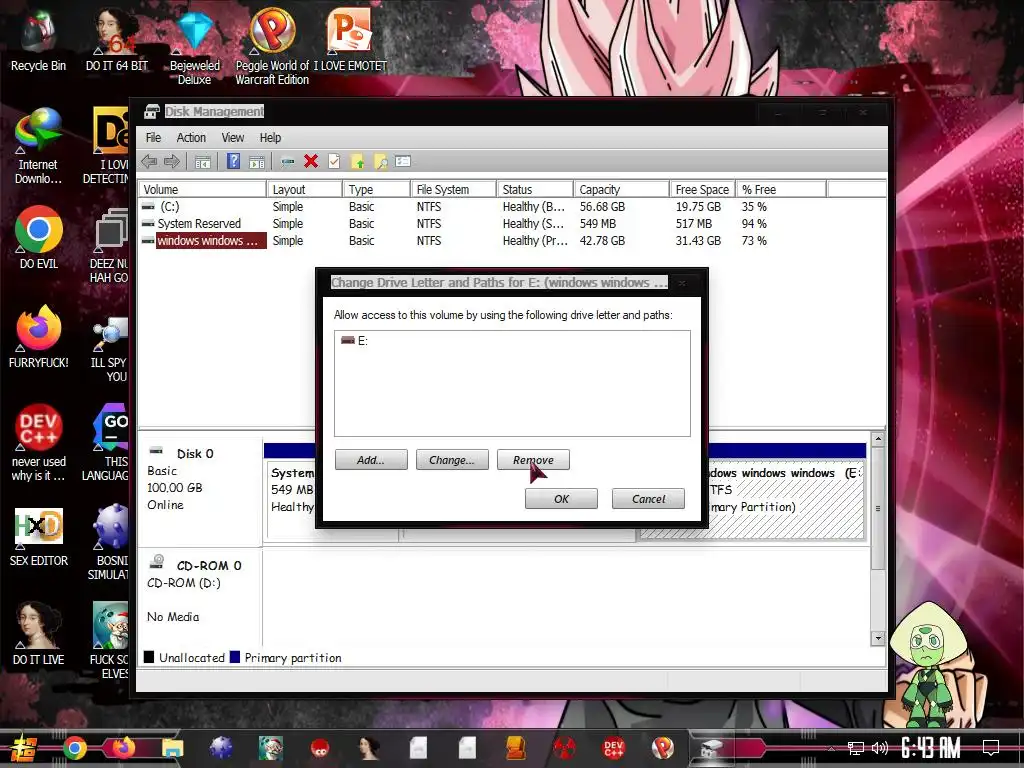
Task: Click the Disk 0 label in graphical view
Action: click(x=195, y=453)
